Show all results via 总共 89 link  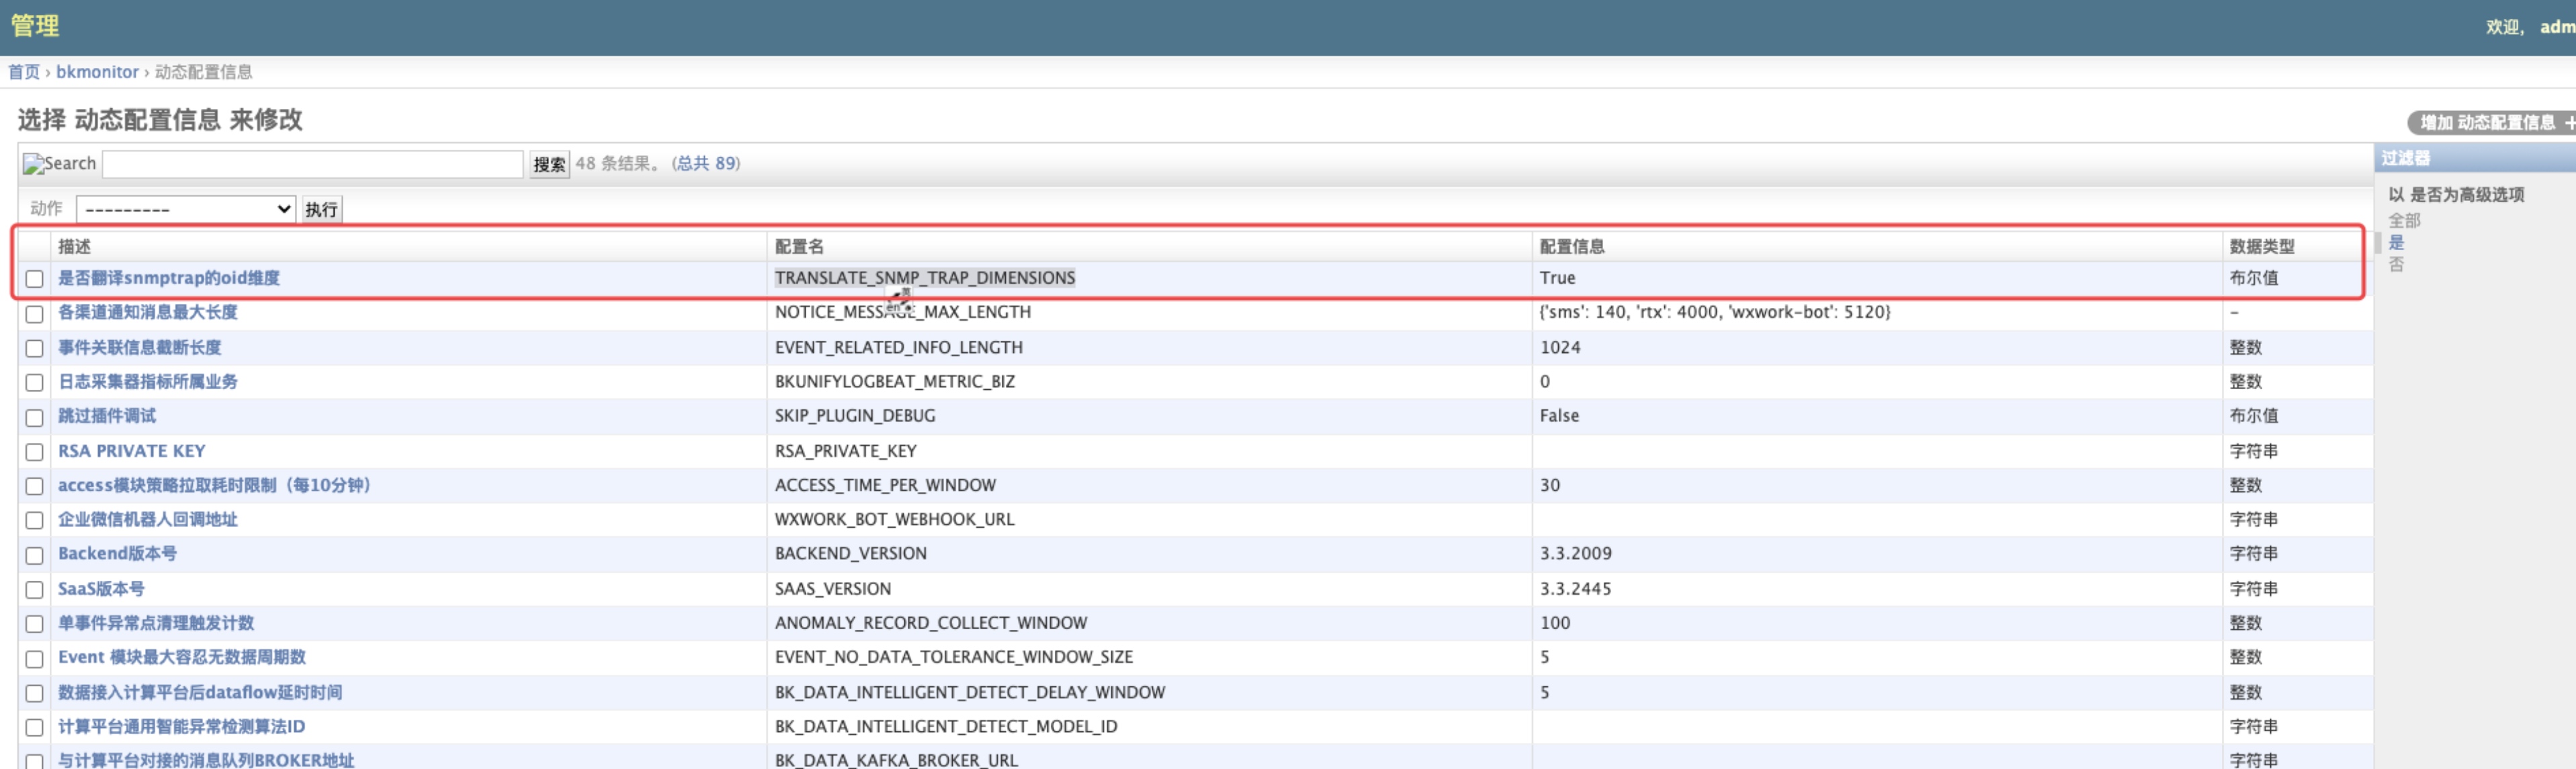click(706, 163)
